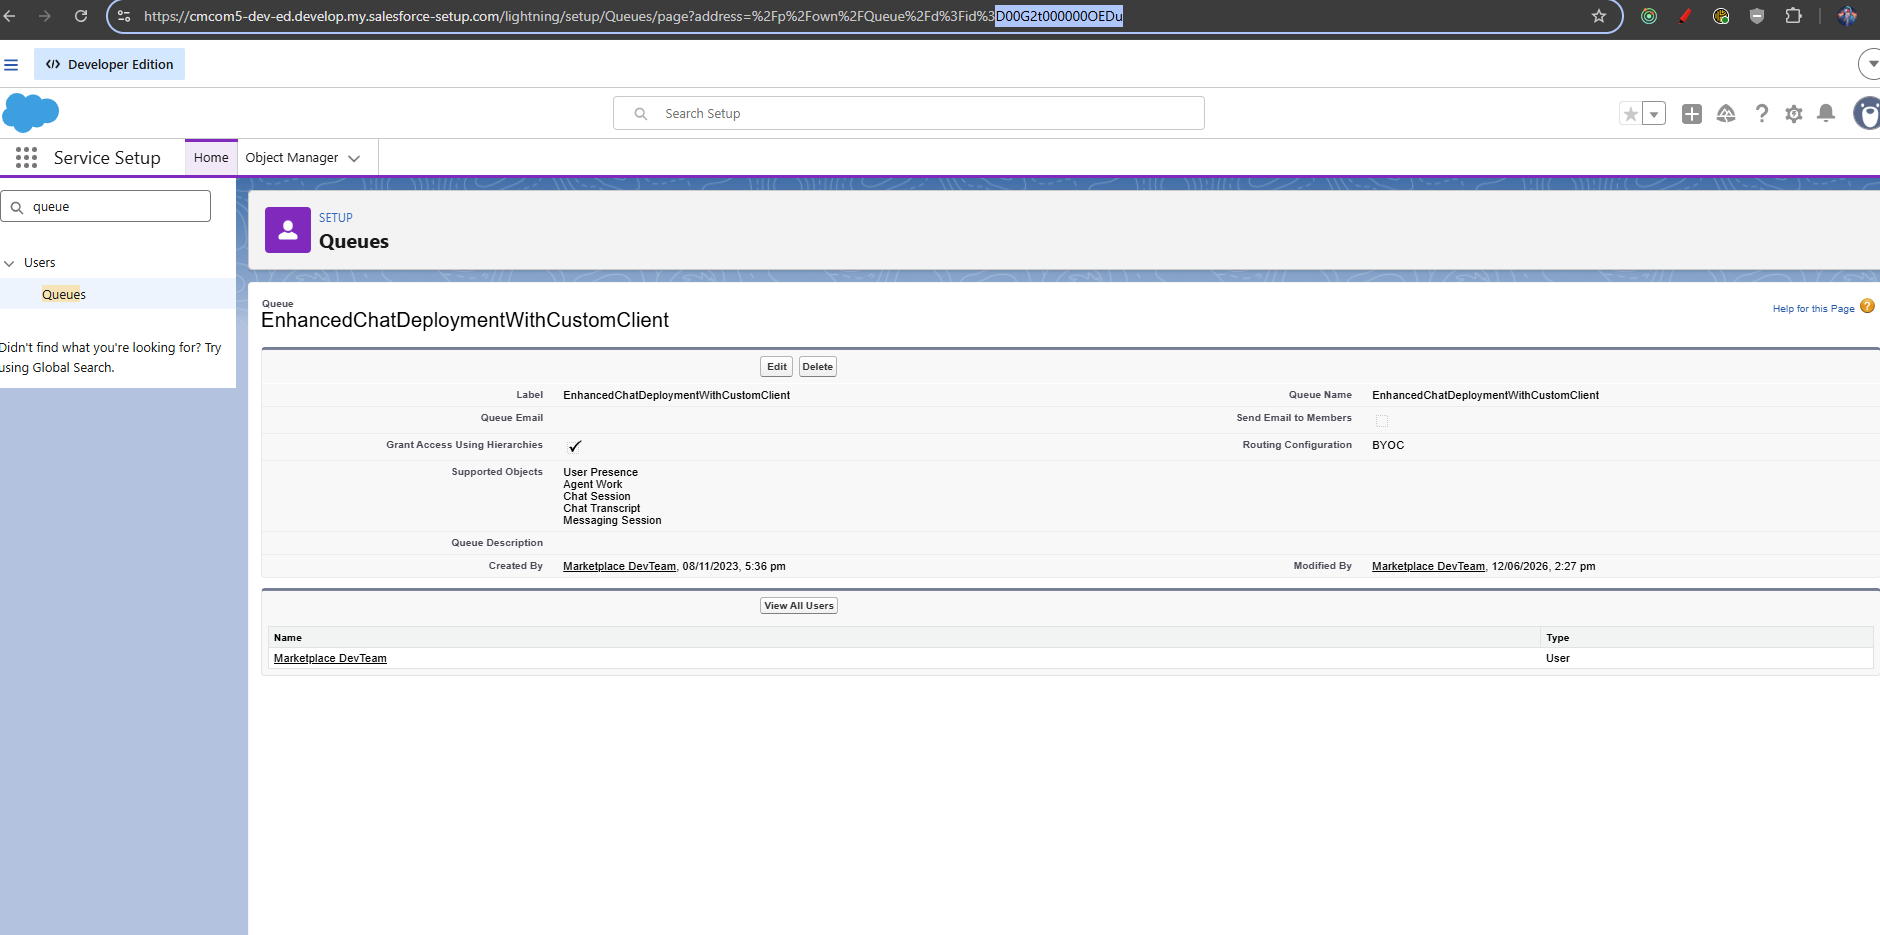The height and width of the screenshot is (935, 1880).
Task: Bookmark this page with the star icon
Action: (1599, 16)
